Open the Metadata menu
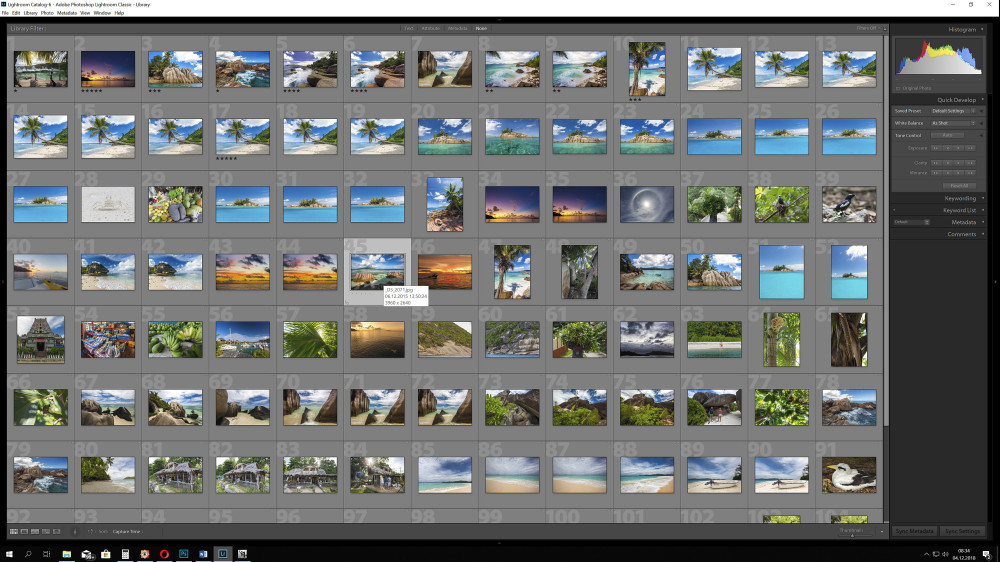Screen dimensions: 1000x562 click(x=67, y=13)
